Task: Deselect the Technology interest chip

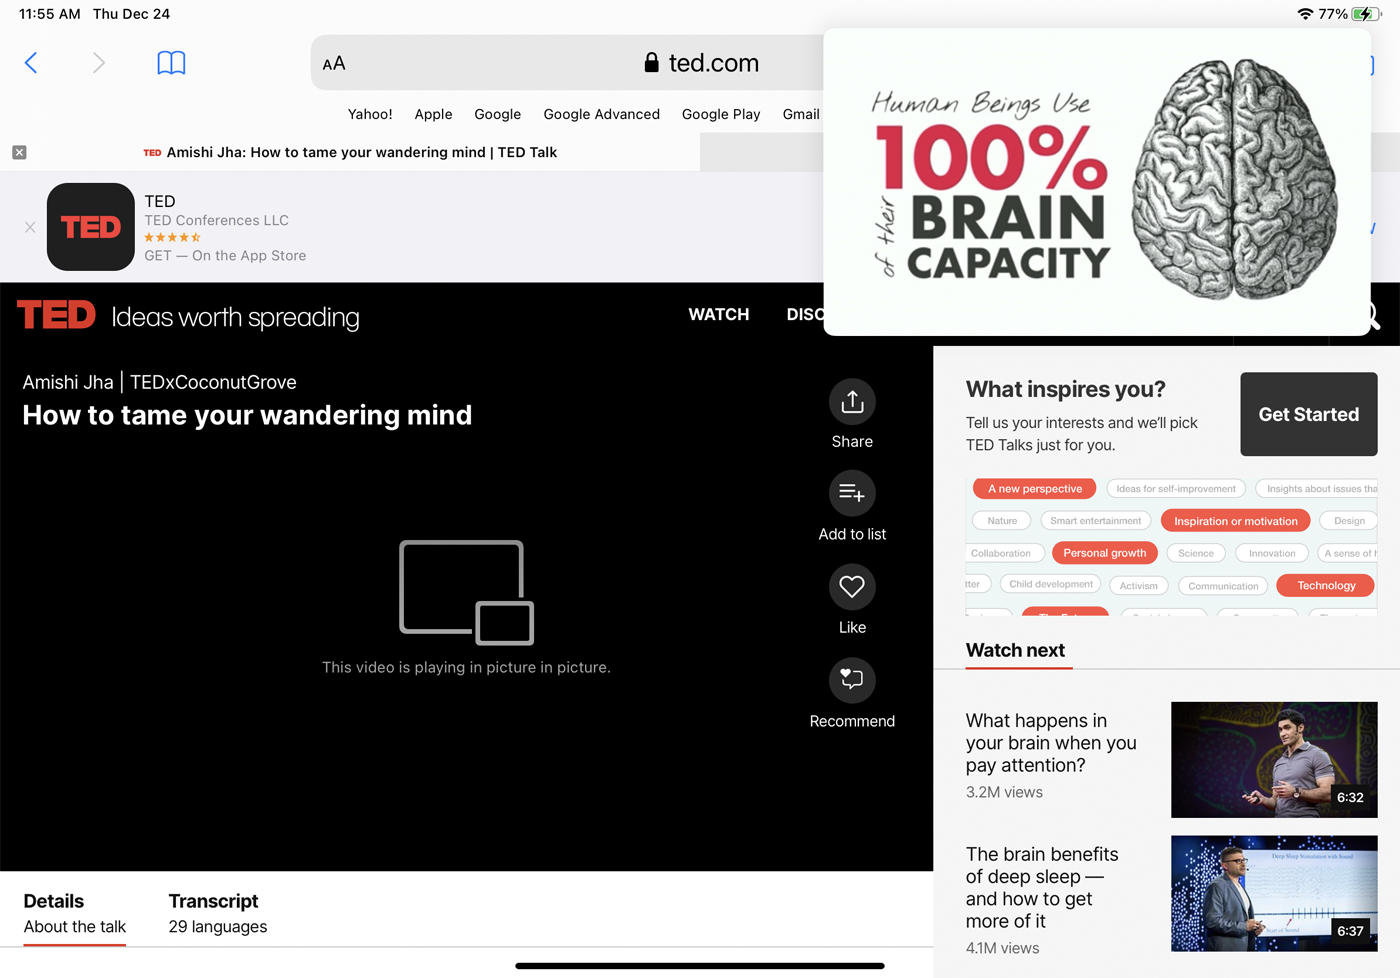Action: click(x=1326, y=586)
